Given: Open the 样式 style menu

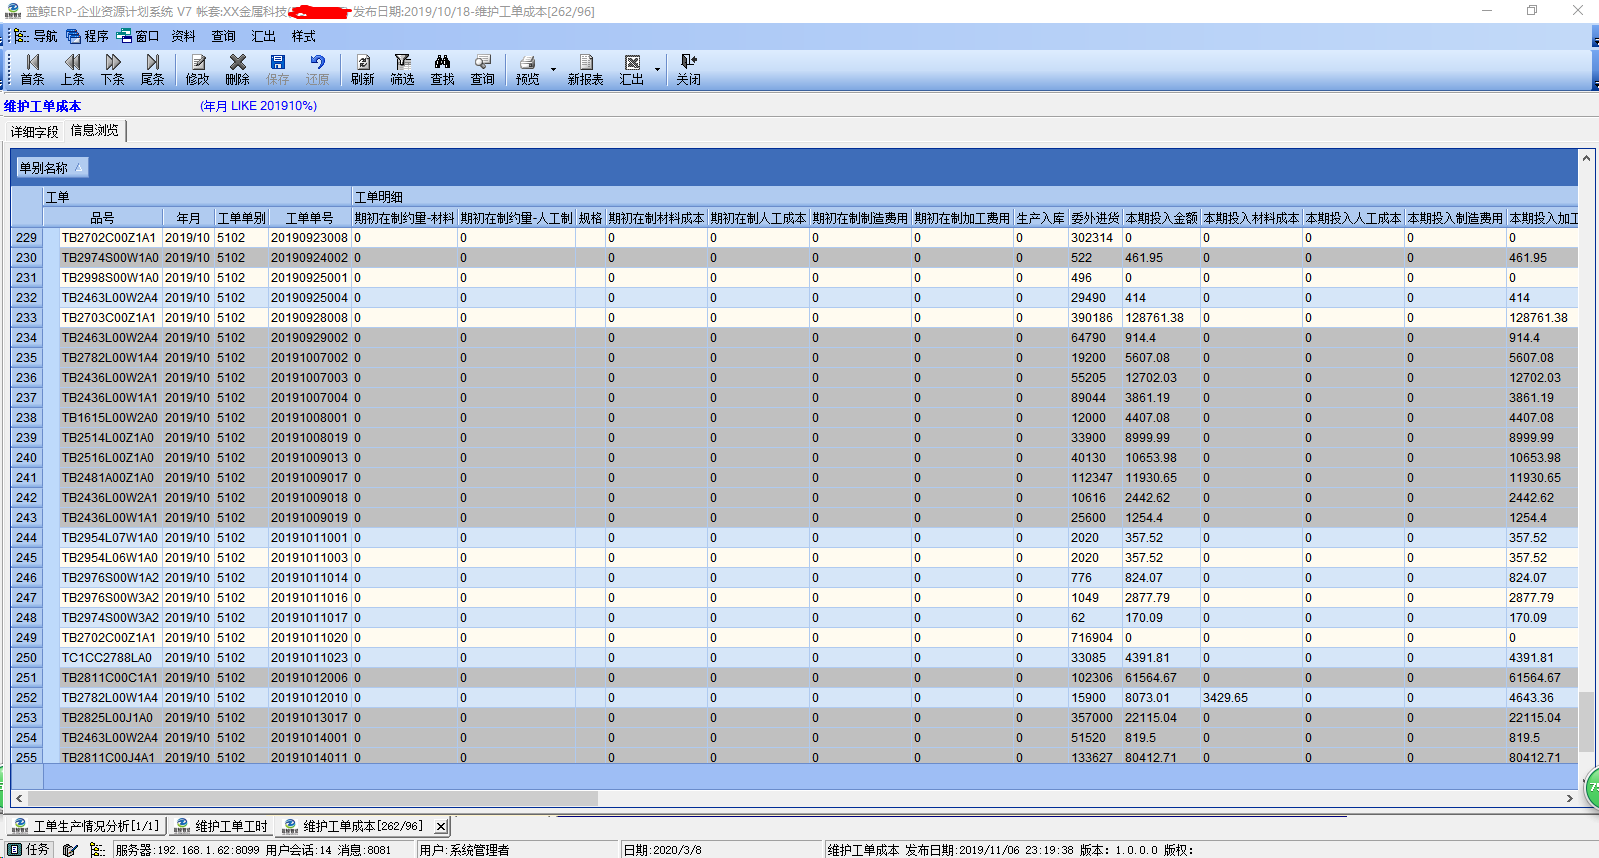Looking at the screenshot, I should tap(304, 36).
